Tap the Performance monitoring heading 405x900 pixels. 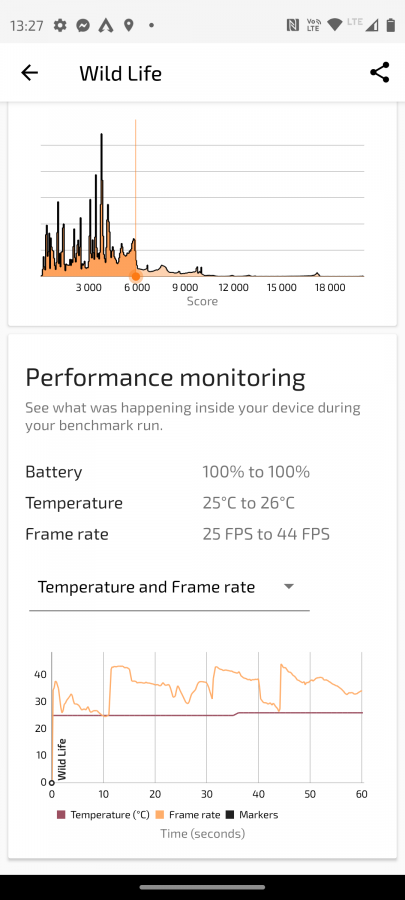[165, 378]
